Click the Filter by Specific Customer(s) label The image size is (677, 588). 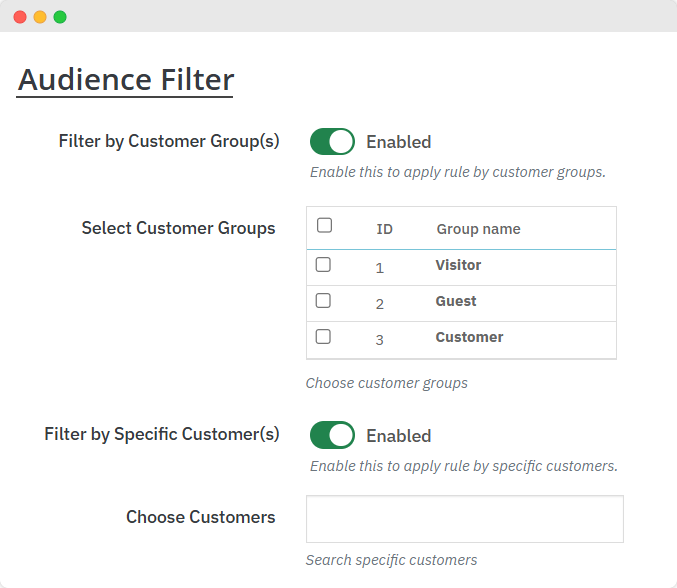pyautogui.click(x=162, y=434)
